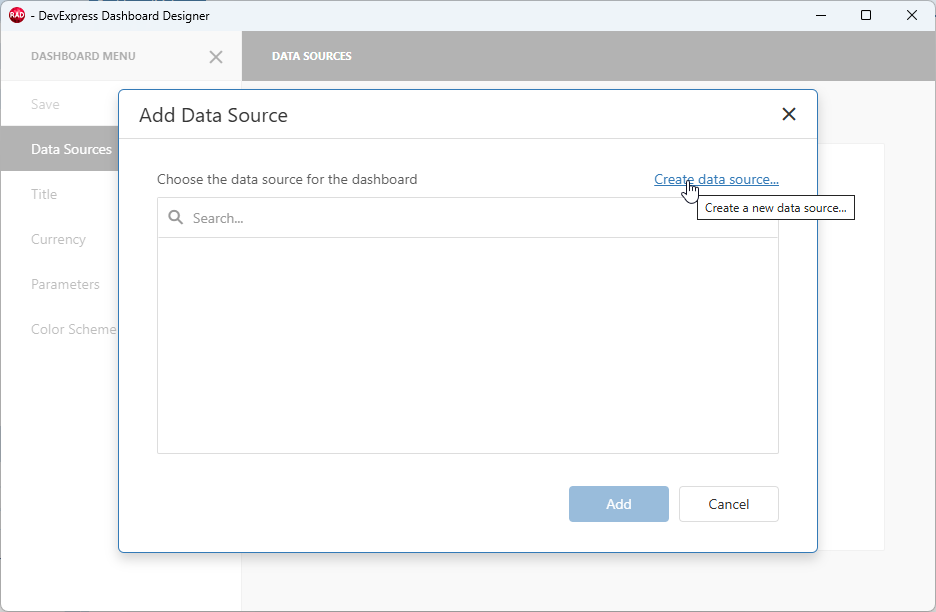Image resolution: width=936 pixels, height=612 pixels.
Task: Select Save in the dashboard menu
Action: pos(45,104)
